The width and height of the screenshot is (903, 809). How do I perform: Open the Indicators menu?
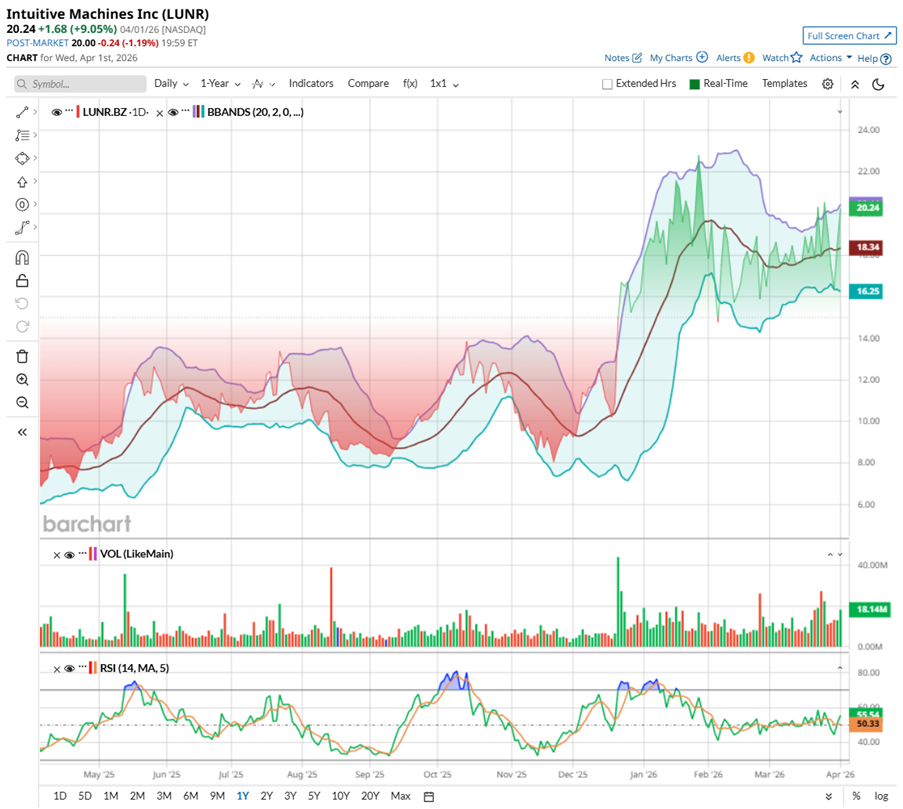pos(311,83)
